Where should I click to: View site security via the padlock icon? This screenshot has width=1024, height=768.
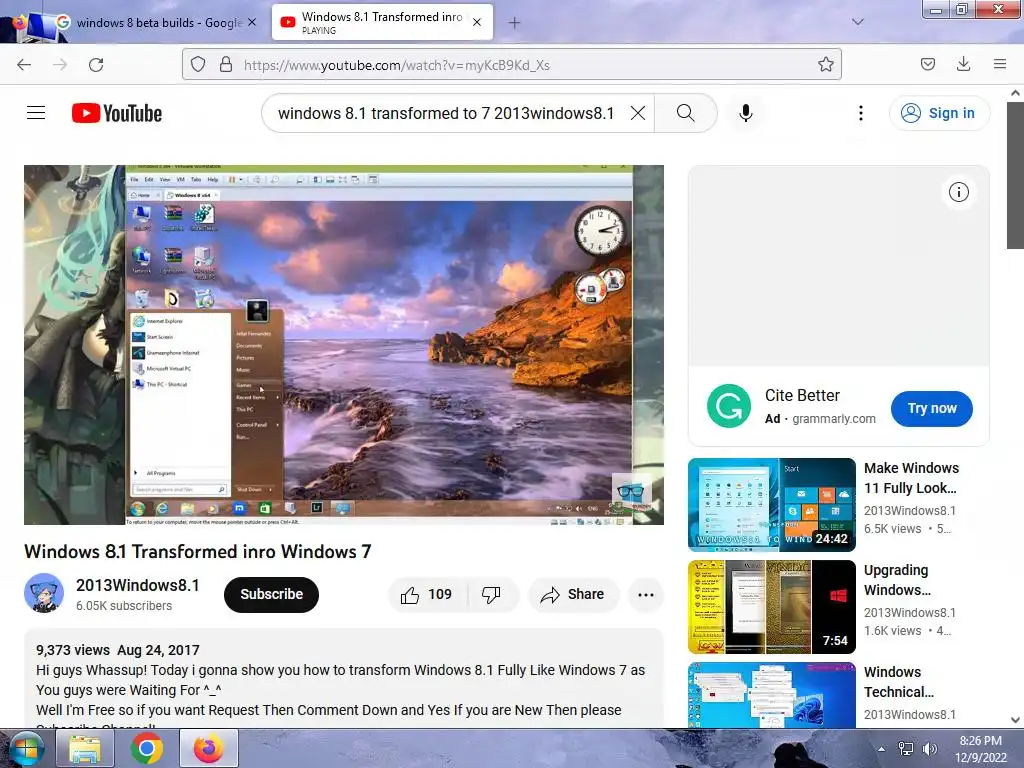point(226,65)
